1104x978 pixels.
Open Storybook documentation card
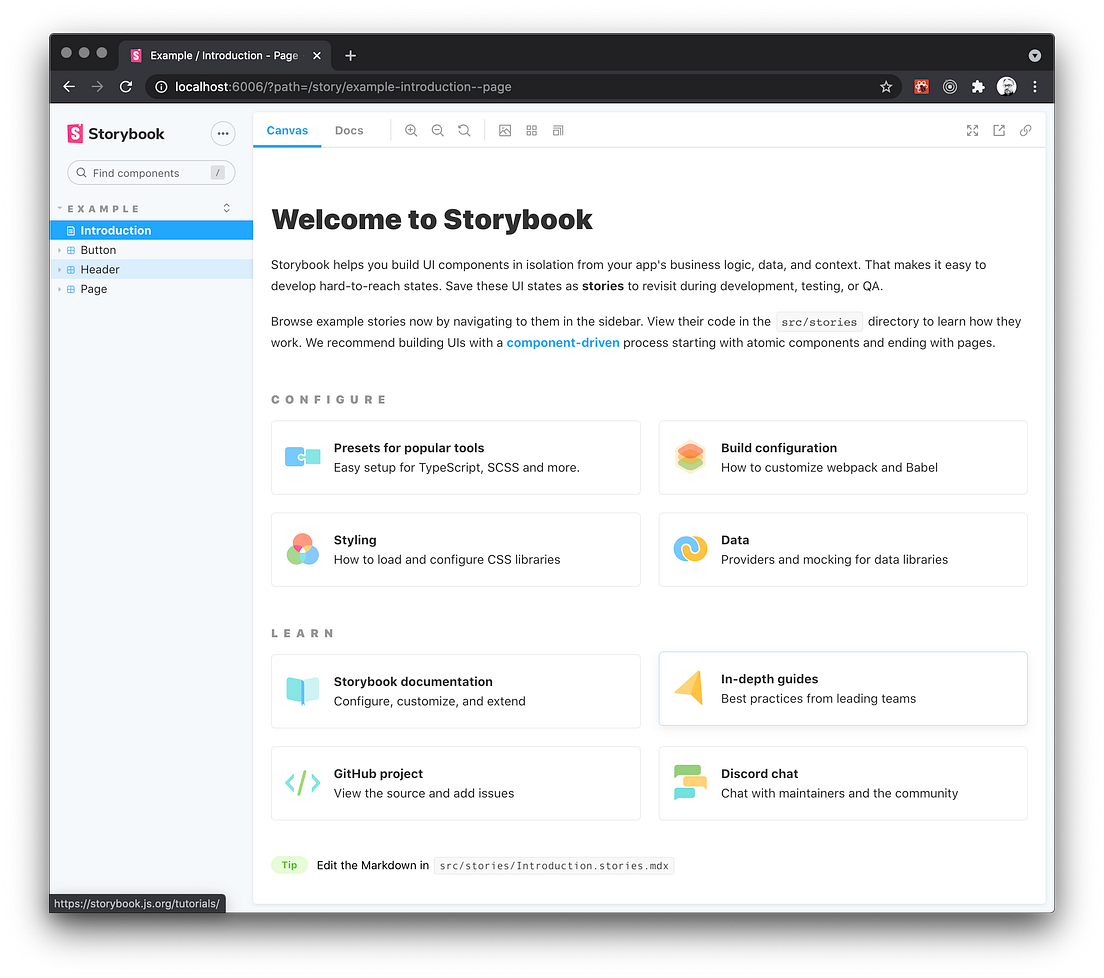tap(456, 691)
